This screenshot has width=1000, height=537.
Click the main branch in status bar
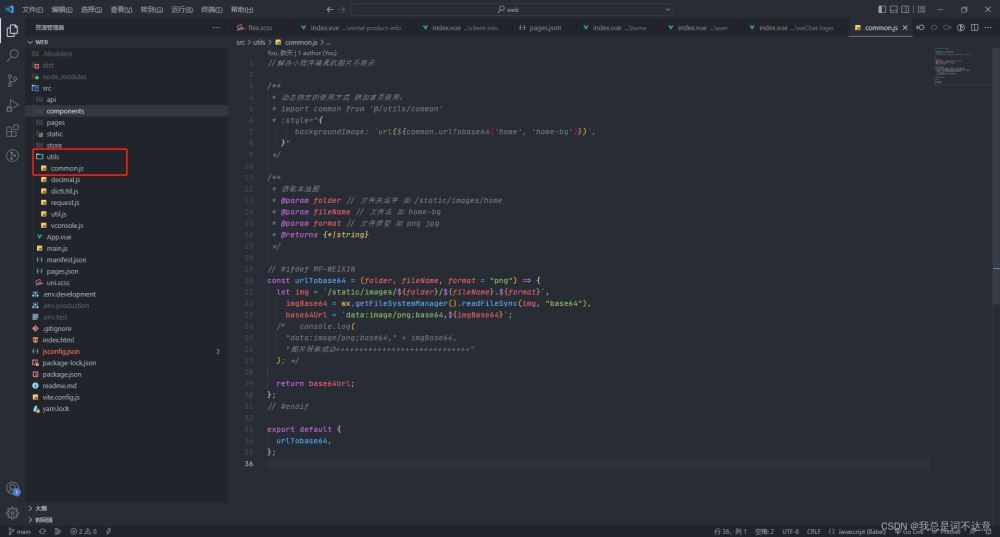coord(19,531)
